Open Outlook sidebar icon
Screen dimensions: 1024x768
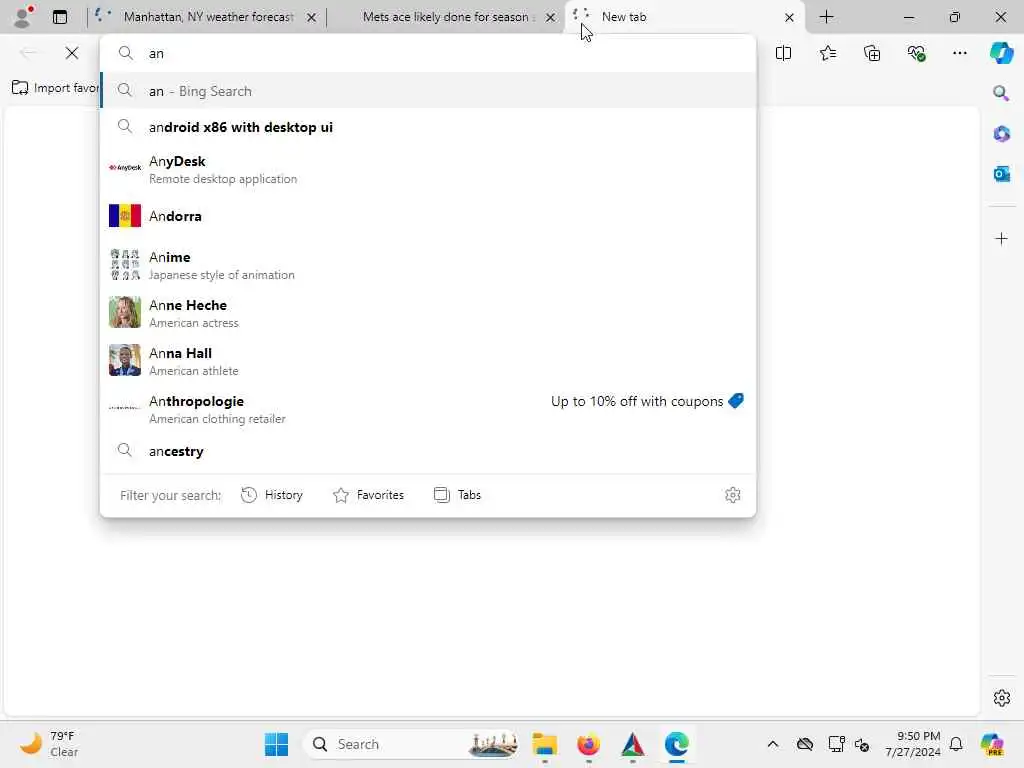(1001, 174)
